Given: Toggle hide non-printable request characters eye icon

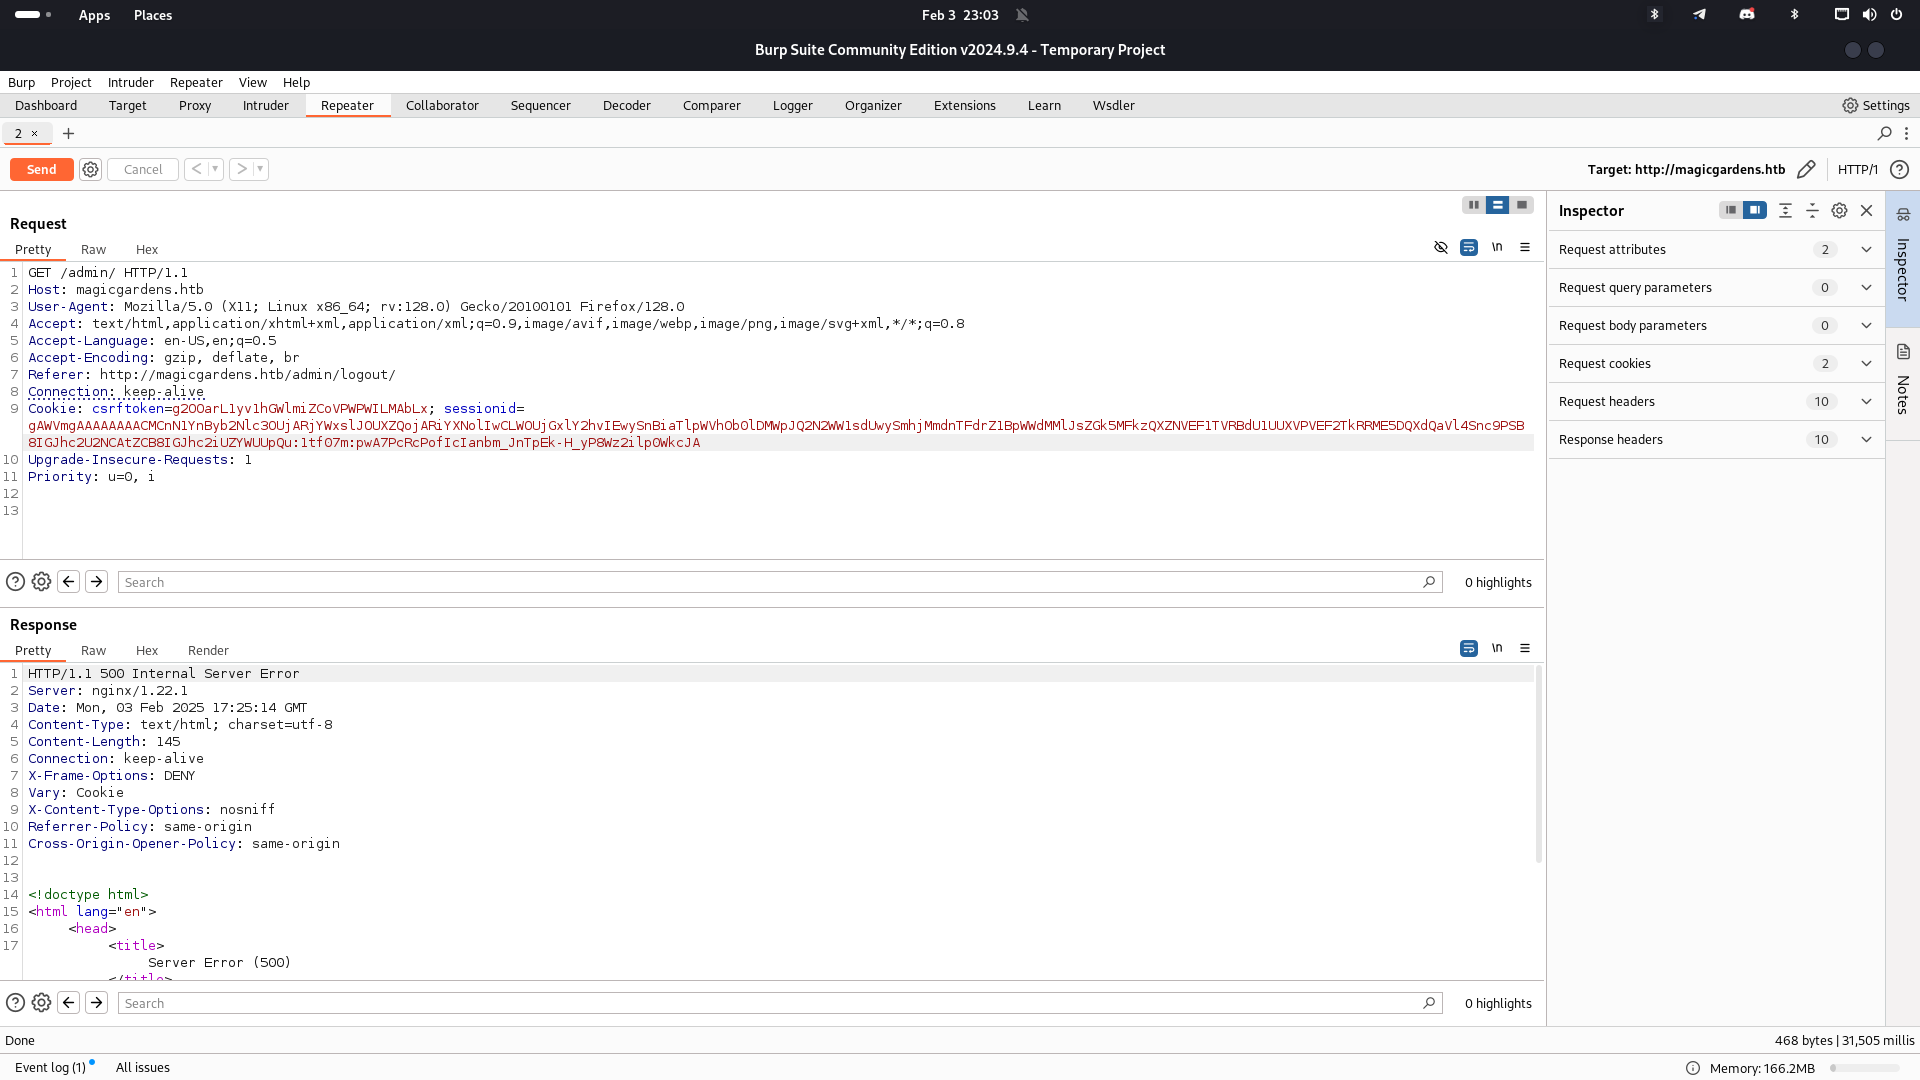Looking at the screenshot, I should tap(1441, 247).
